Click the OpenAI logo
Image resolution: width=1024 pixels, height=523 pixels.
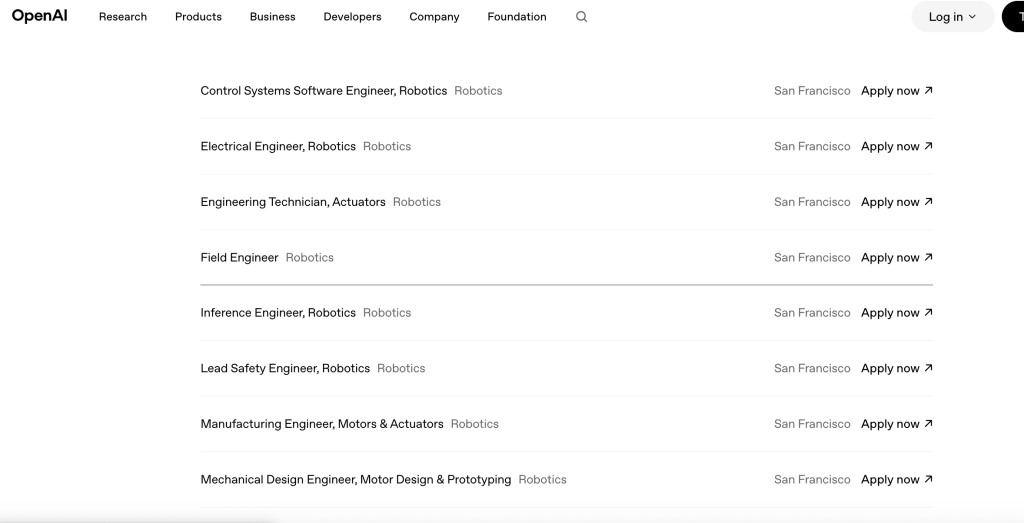pyautogui.click(x=39, y=16)
